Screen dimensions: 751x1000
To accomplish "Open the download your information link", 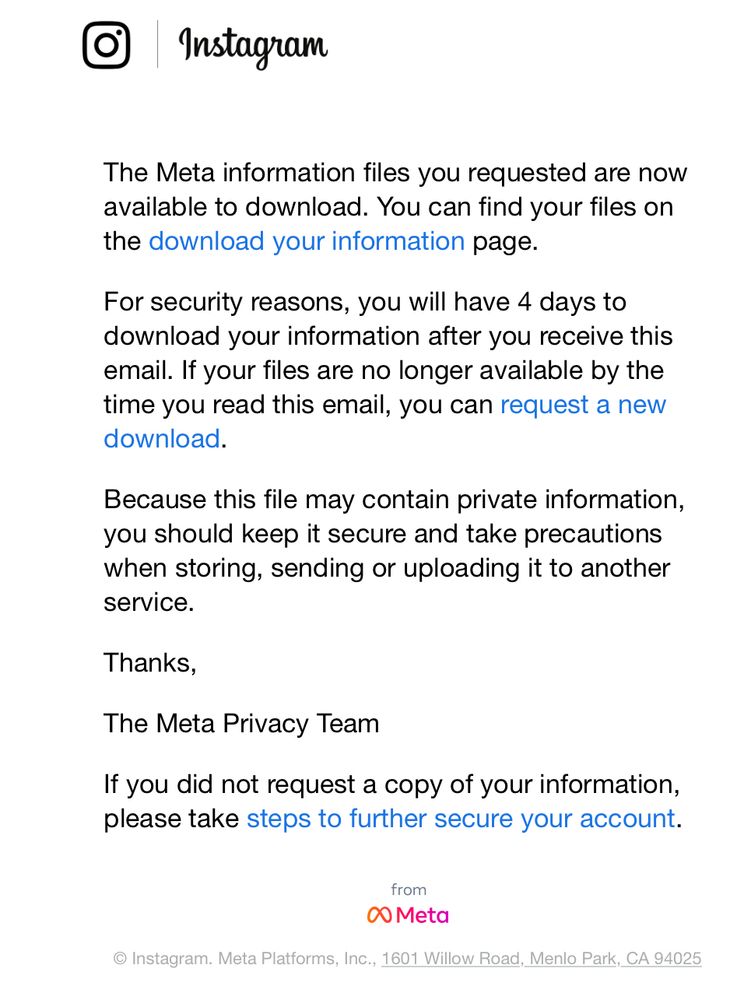I will tap(307, 241).
